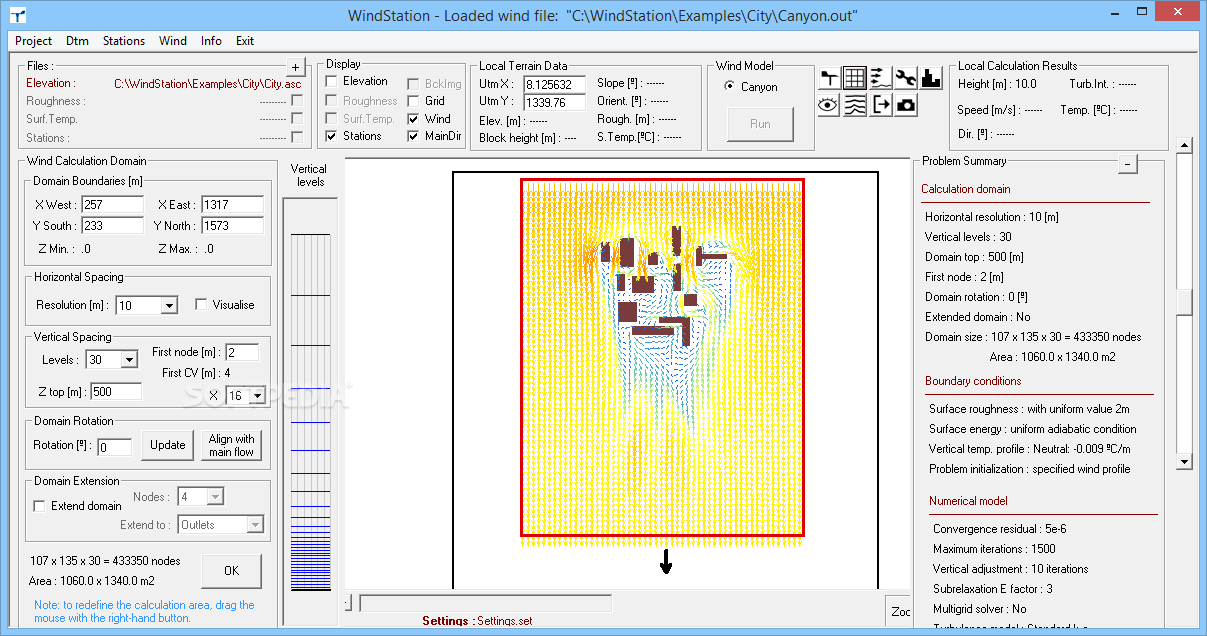Viewport: 1207px width, 636px height.
Task: Toggle the Stations file checkbox in Files
Action: click(296, 138)
